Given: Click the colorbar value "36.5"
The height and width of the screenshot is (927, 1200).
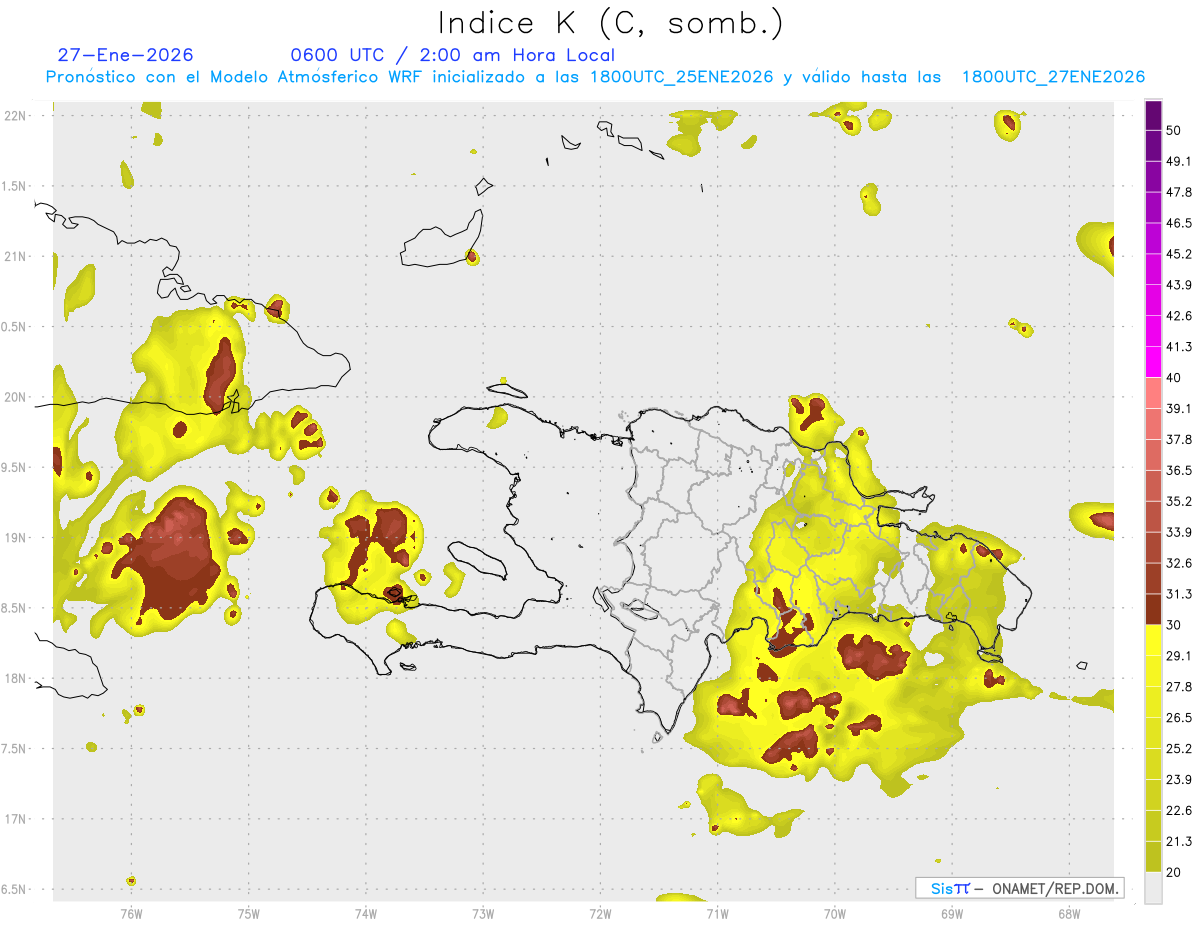Looking at the screenshot, I should coord(1179,471).
